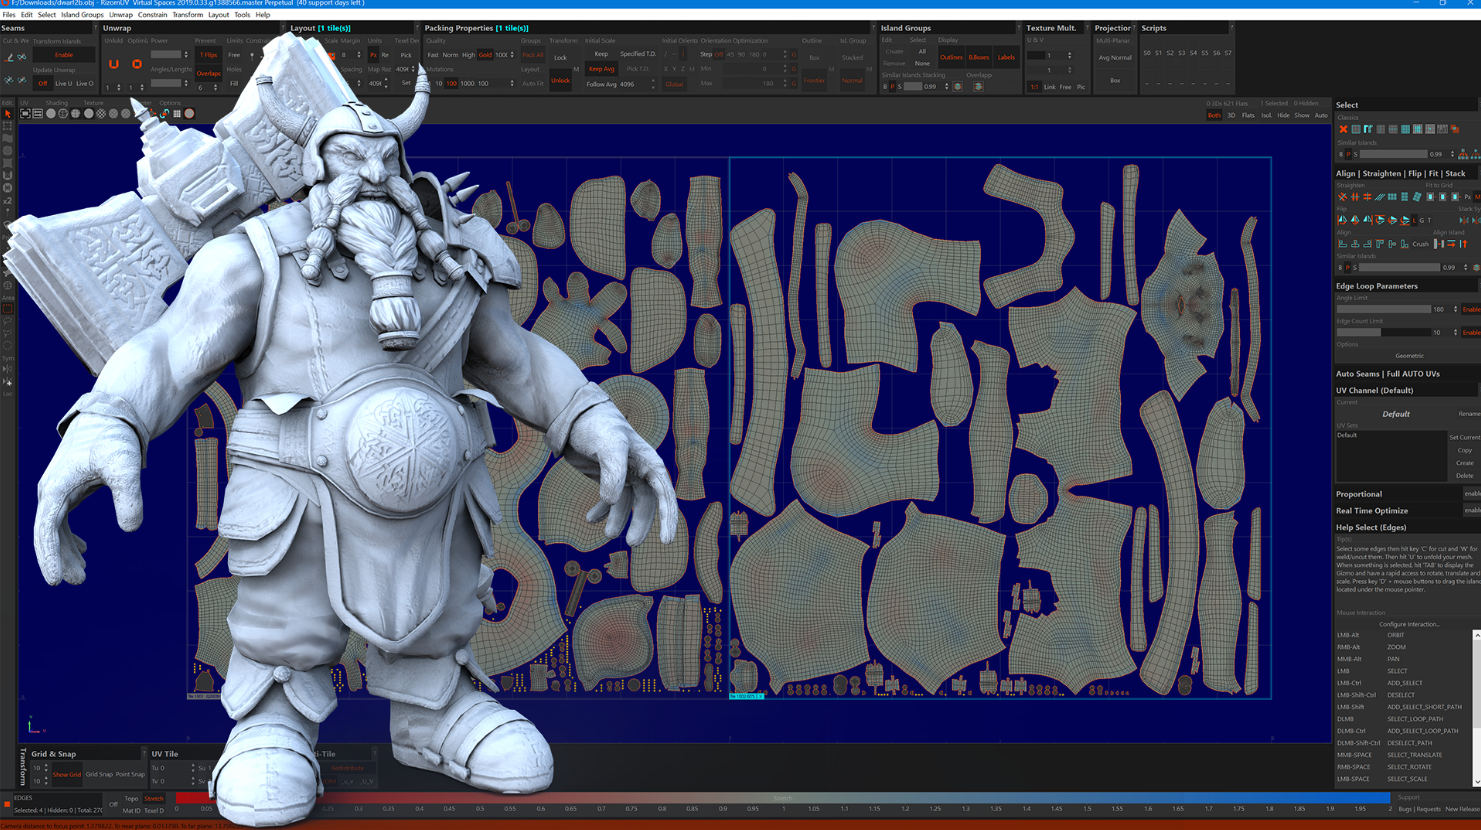Image resolution: width=1481 pixels, height=830 pixels.
Task: Click the last circular shading icon in viewport toolbar
Action: 189,113
